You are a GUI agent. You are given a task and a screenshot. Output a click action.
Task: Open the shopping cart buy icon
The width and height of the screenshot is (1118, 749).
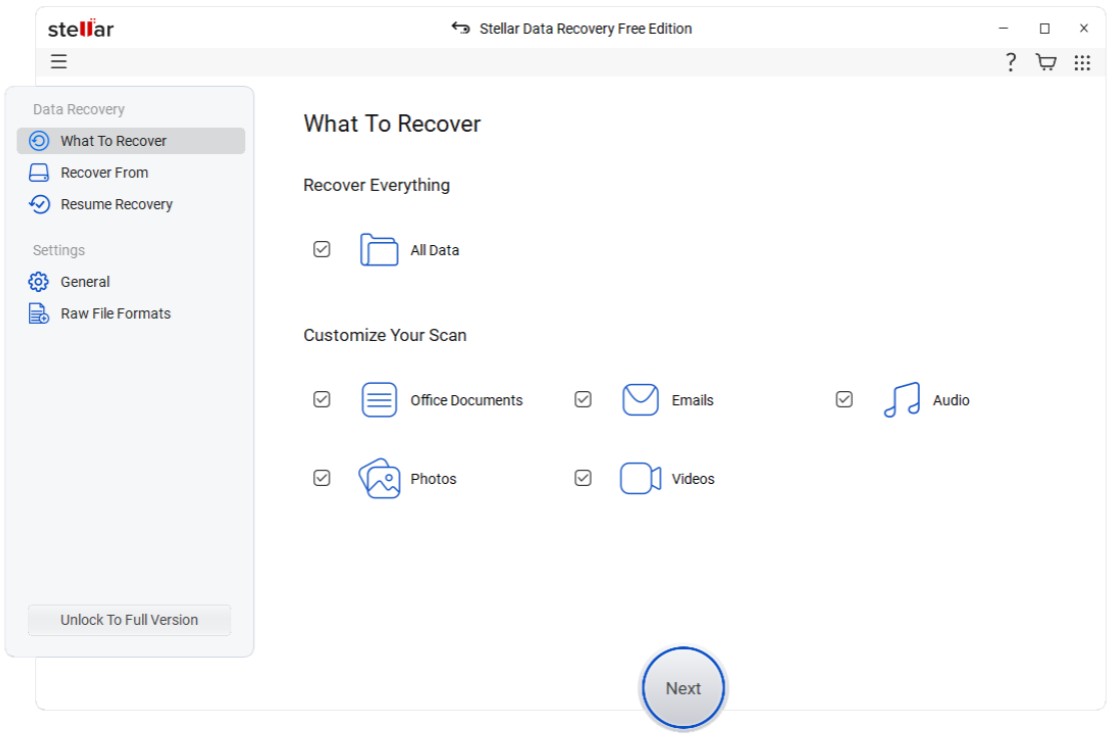click(1046, 63)
